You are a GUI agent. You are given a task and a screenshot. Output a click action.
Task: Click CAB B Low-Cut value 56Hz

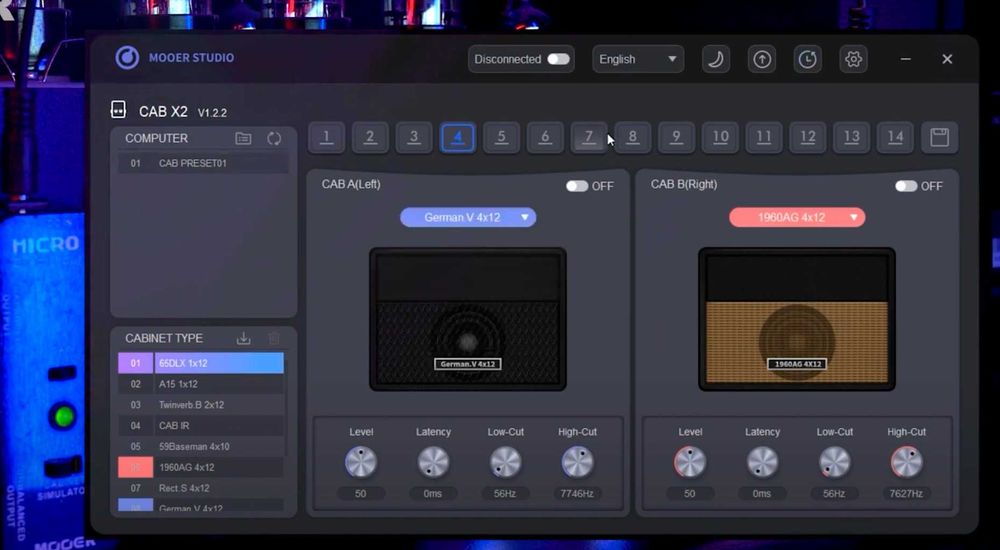tap(834, 493)
